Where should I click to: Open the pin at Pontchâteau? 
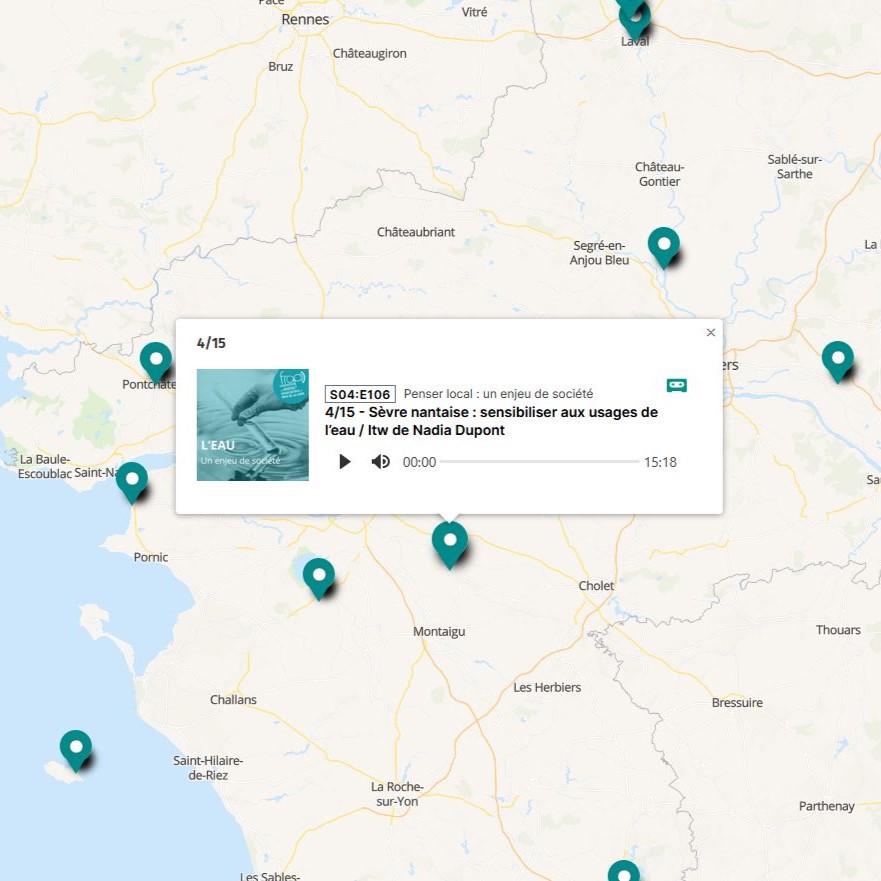(x=156, y=358)
